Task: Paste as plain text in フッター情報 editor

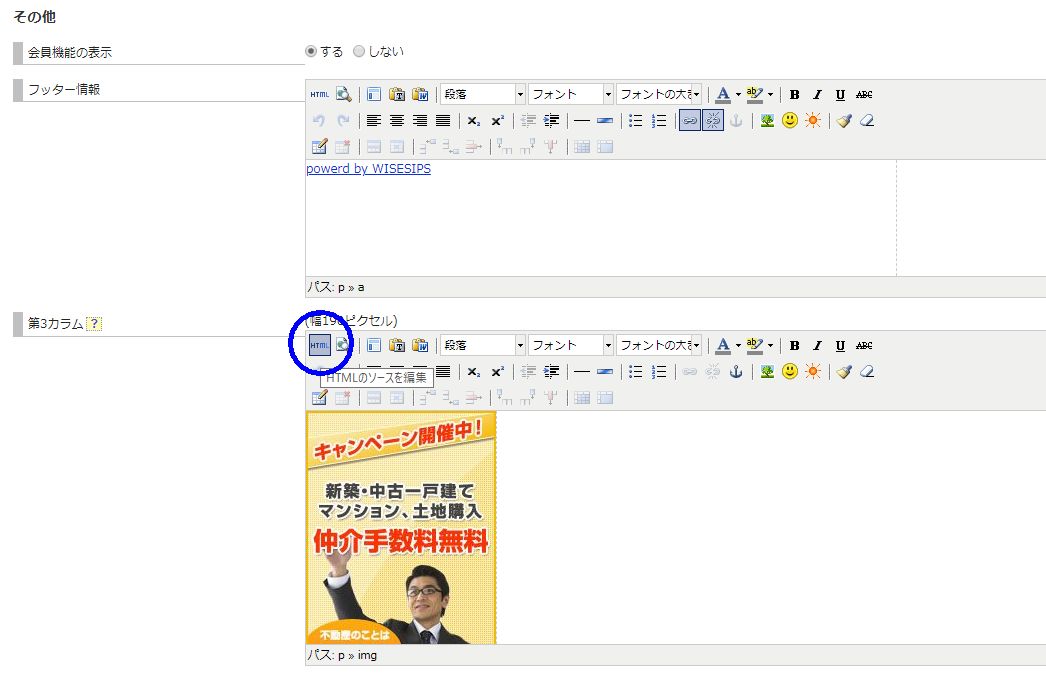Action: (397, 95)
